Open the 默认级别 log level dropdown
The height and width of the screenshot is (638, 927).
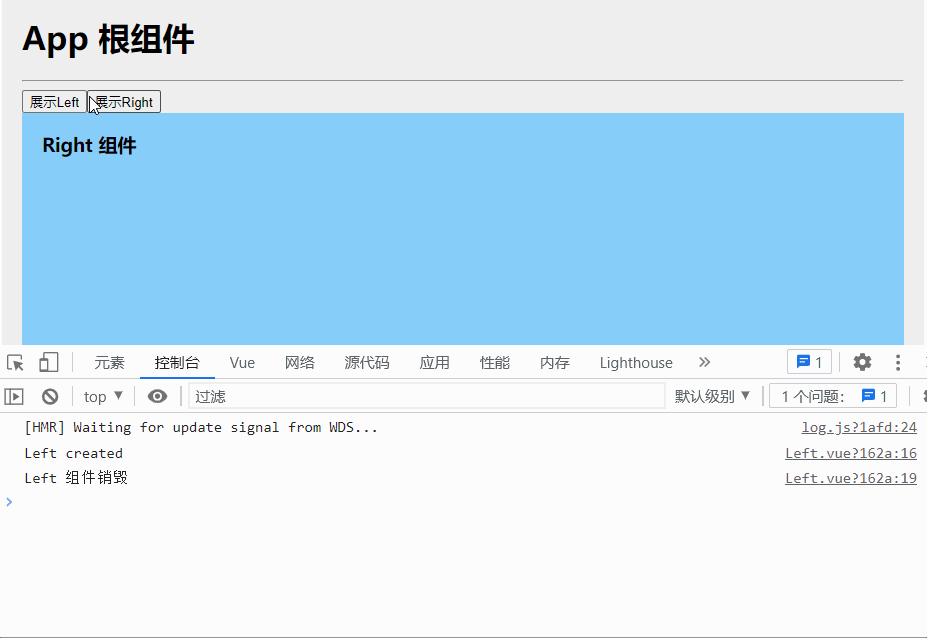point(712,396)
